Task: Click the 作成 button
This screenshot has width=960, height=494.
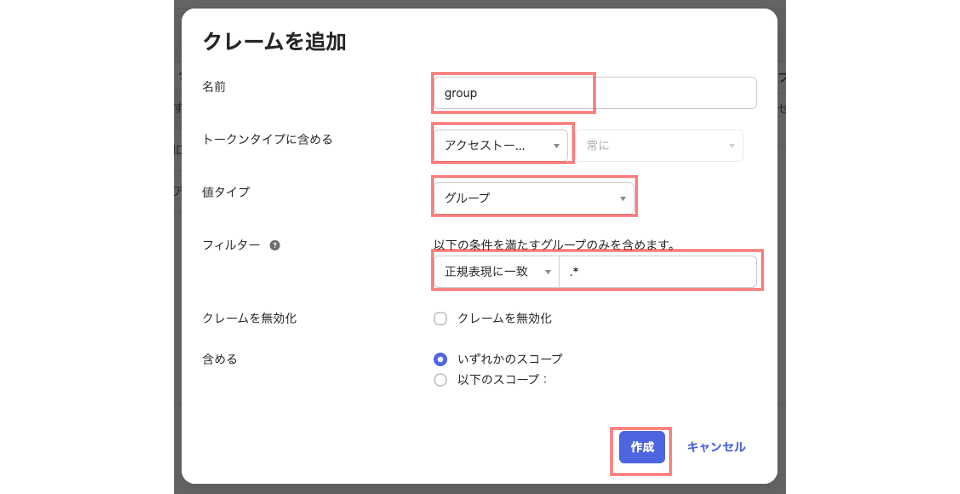Action: 642,447
